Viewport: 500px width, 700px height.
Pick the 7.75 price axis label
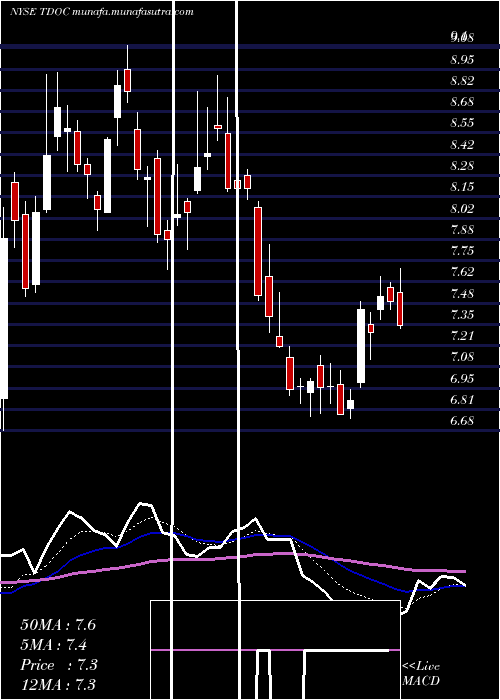tap(462, 251)
